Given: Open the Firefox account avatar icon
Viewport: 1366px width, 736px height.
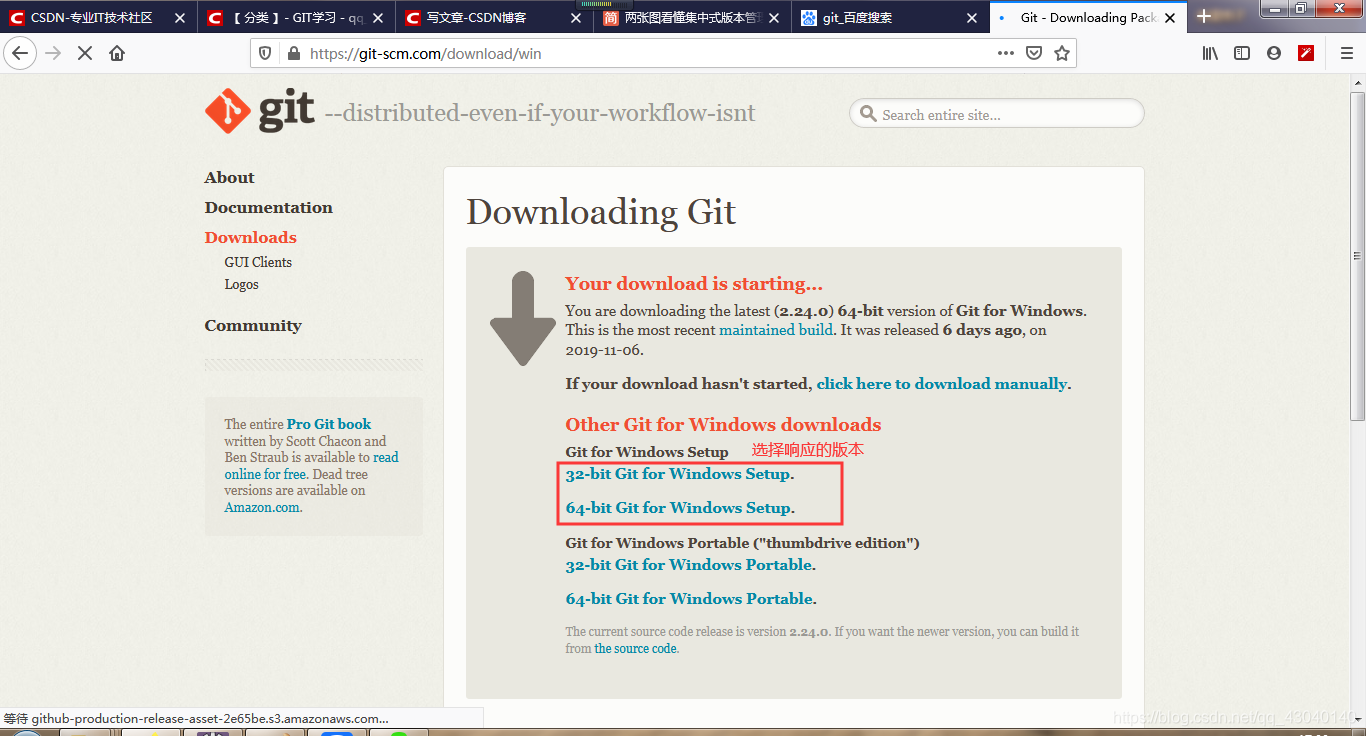Looking at the screenshot, I should coord(1274,53).
